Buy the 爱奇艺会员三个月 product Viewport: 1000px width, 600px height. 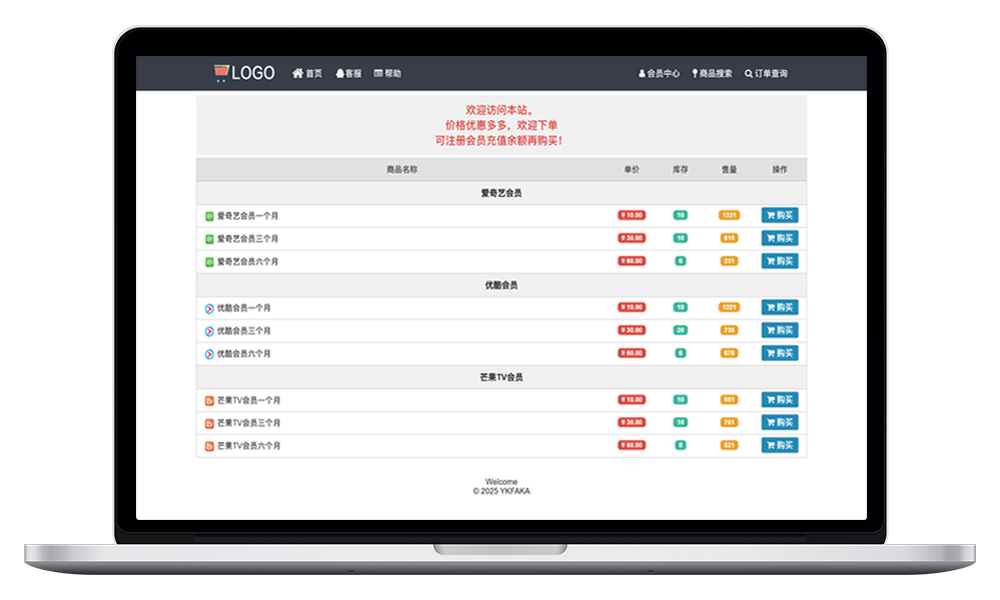(x=779, y=239)
